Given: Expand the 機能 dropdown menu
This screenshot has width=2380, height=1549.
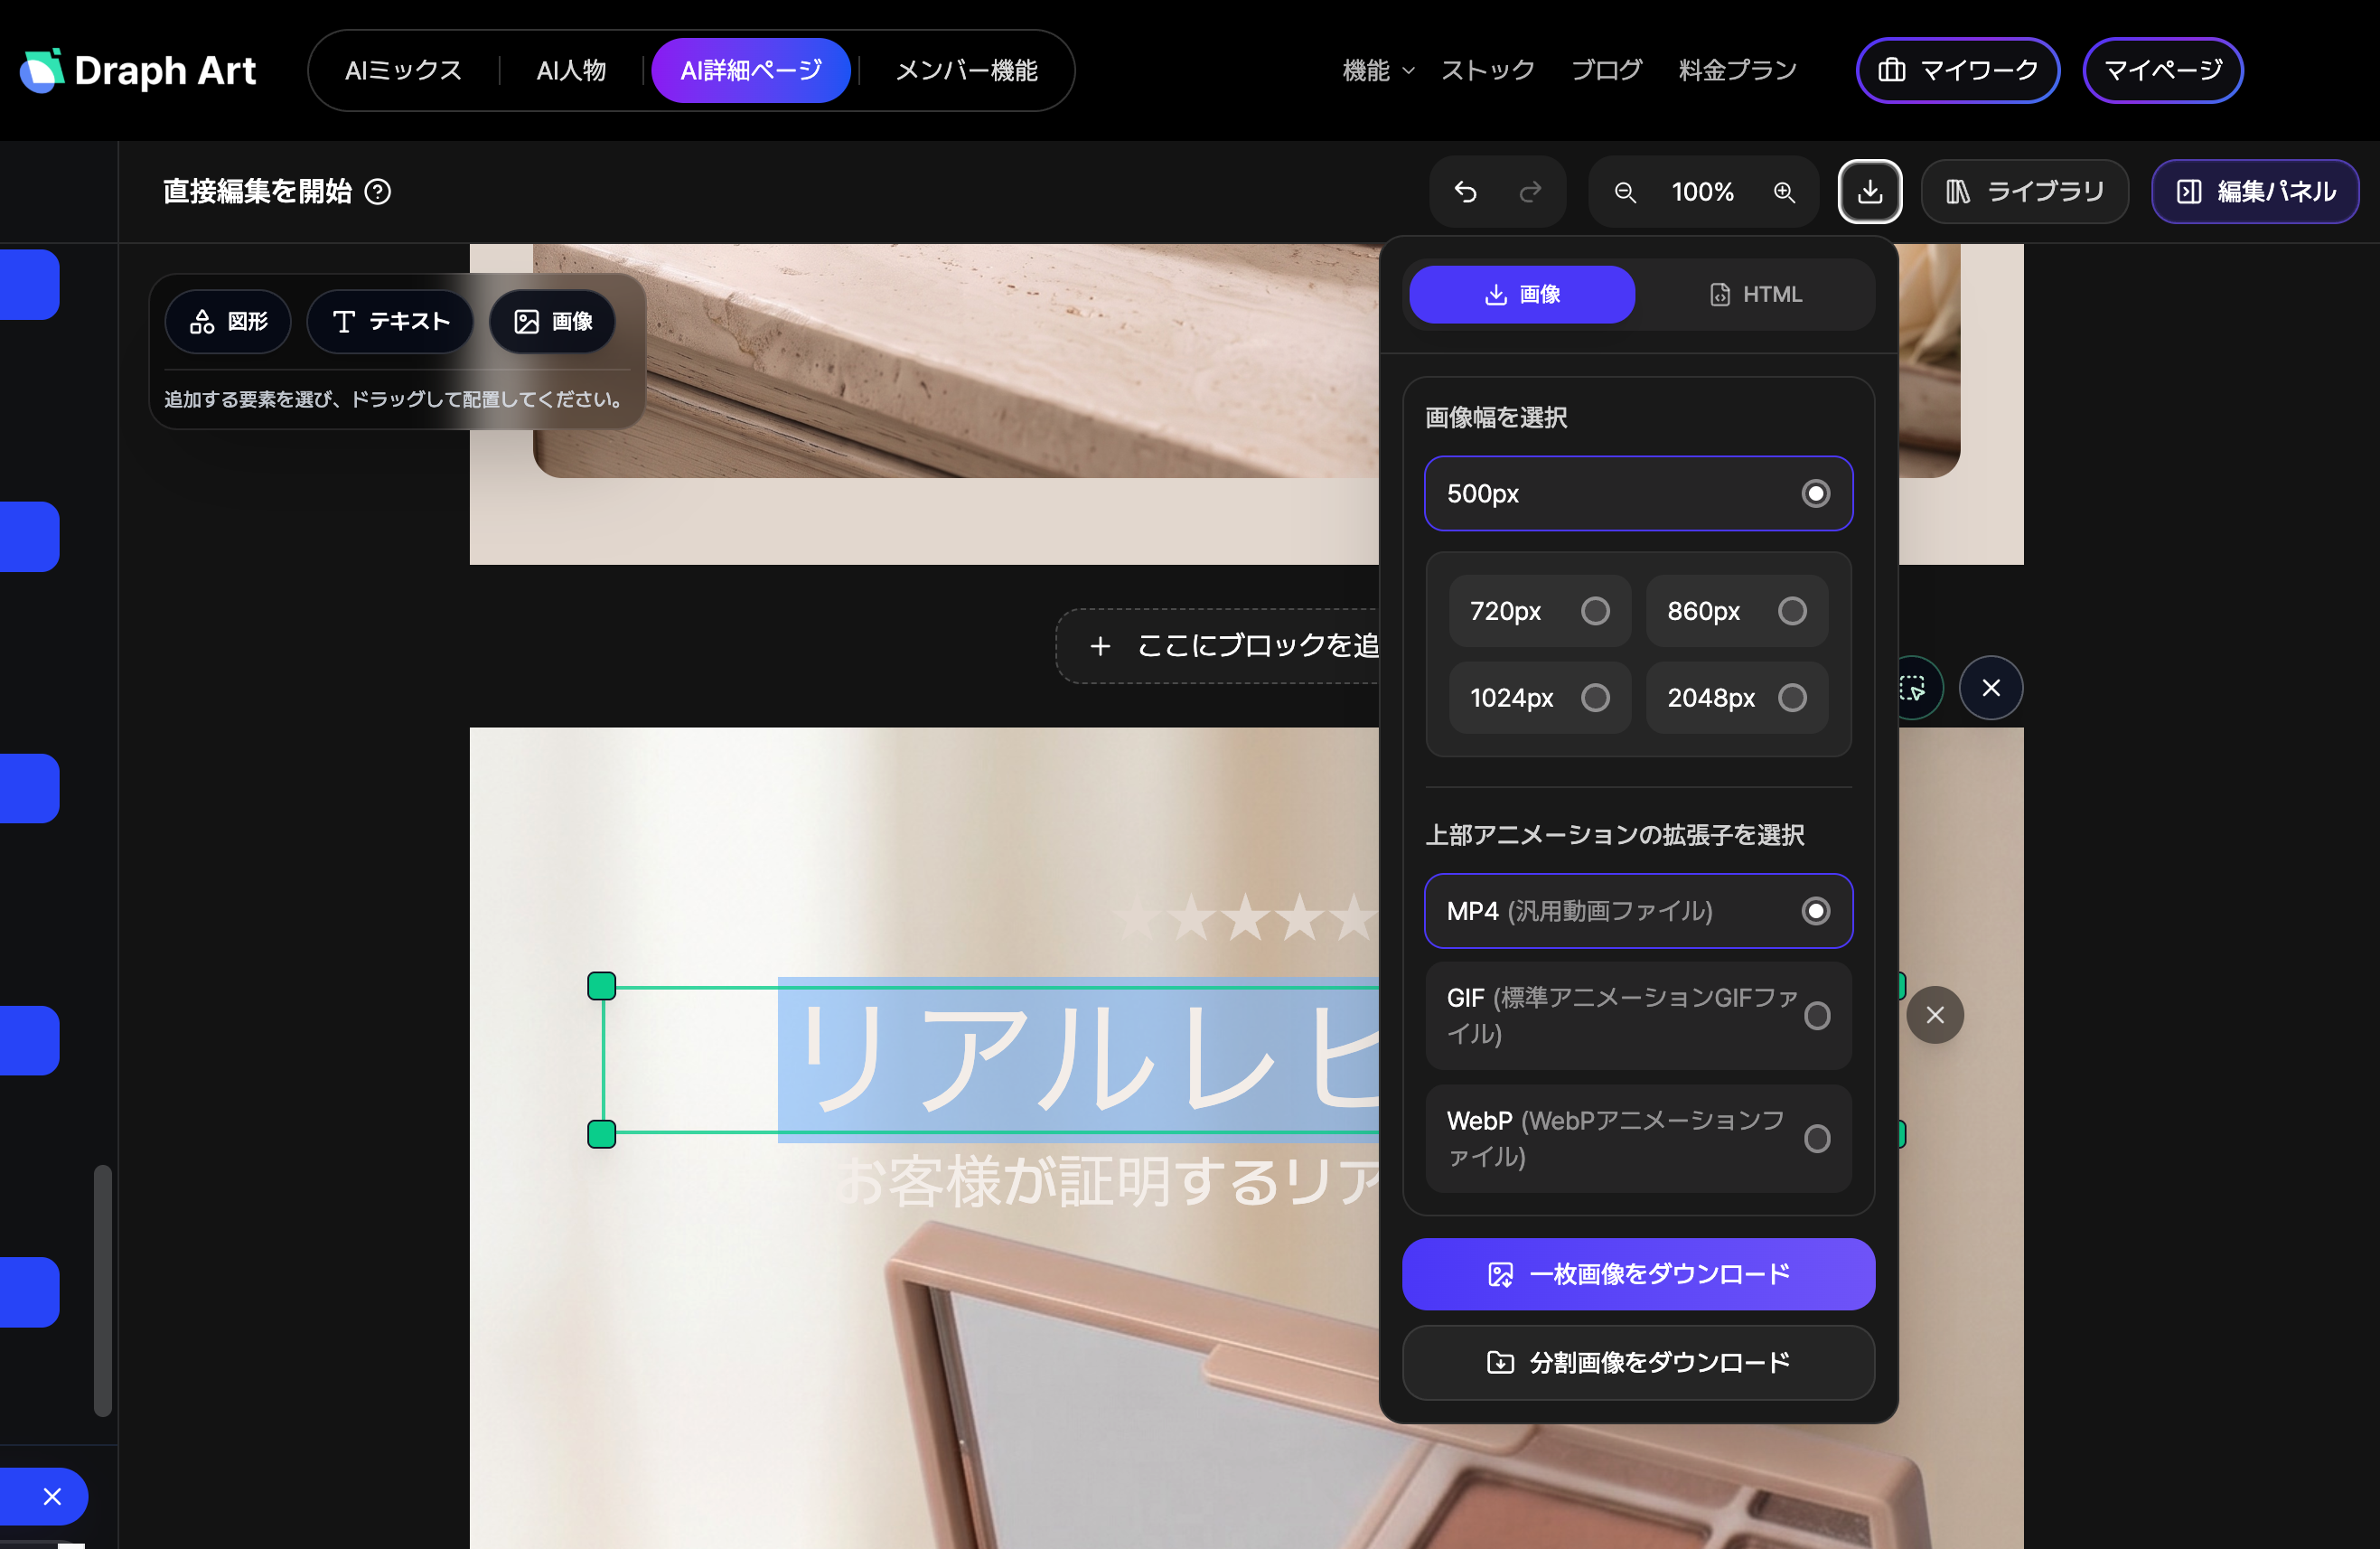Looking at the screenshot, I should tap(1378, 70).
